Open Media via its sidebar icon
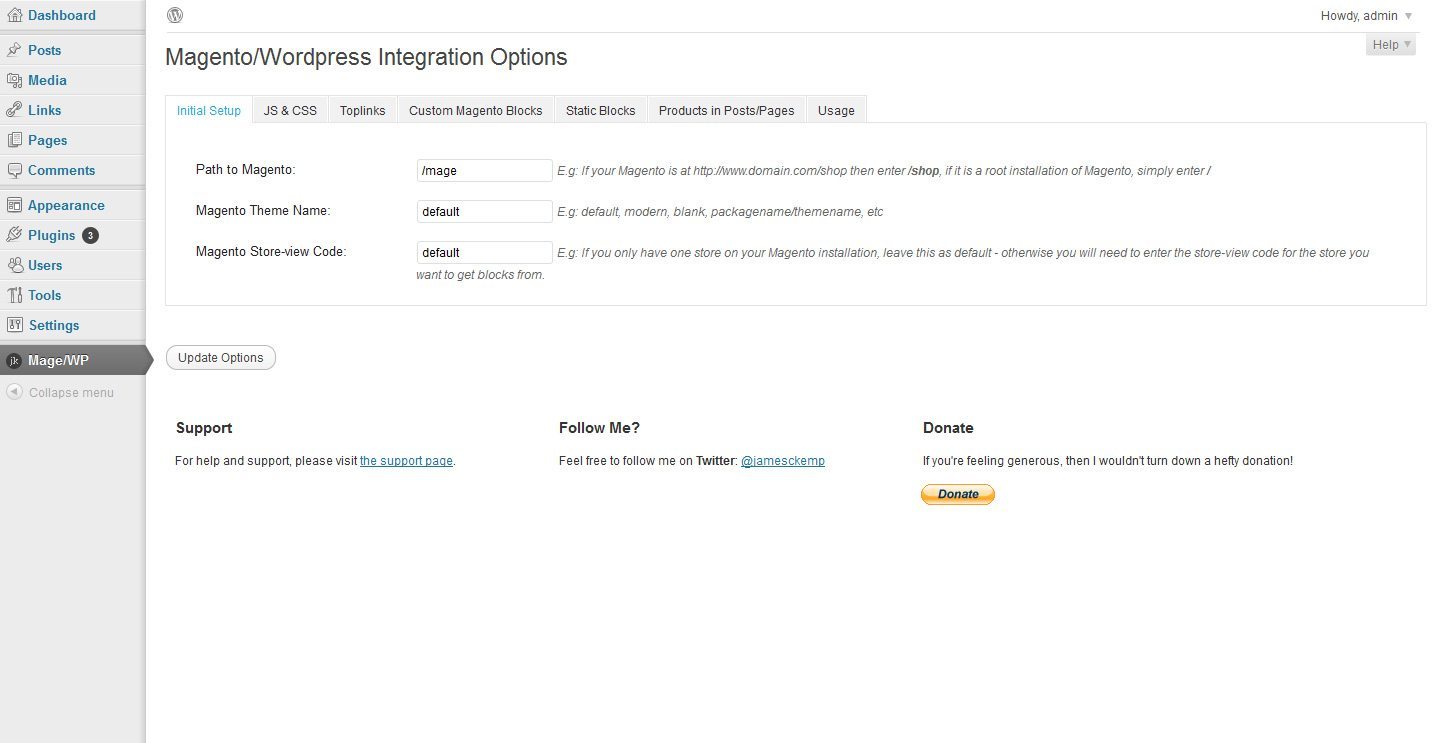Viewport: 1440px width, 743px height. (x=14, y=80)
